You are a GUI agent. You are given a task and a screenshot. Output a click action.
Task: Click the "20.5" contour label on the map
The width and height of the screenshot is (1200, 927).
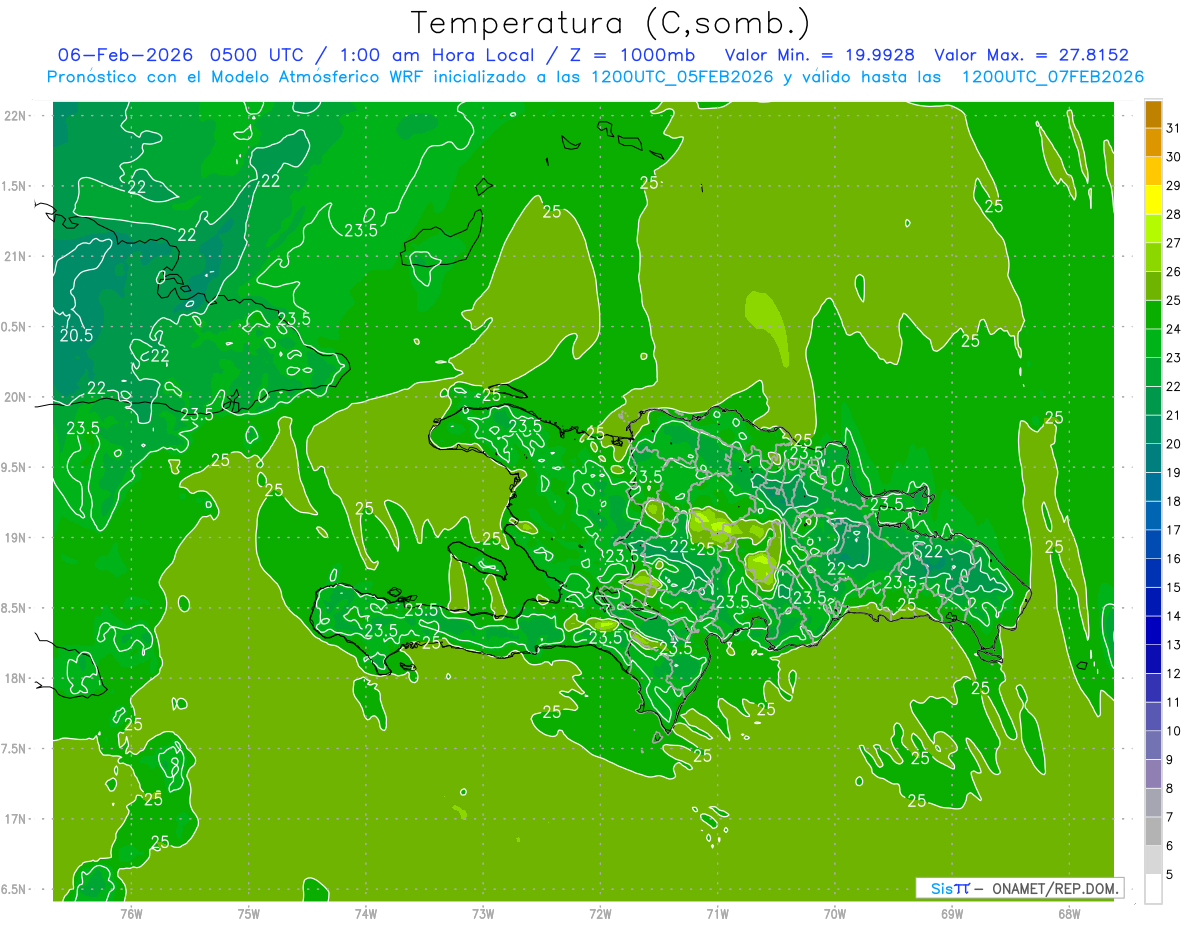[76, 336]
